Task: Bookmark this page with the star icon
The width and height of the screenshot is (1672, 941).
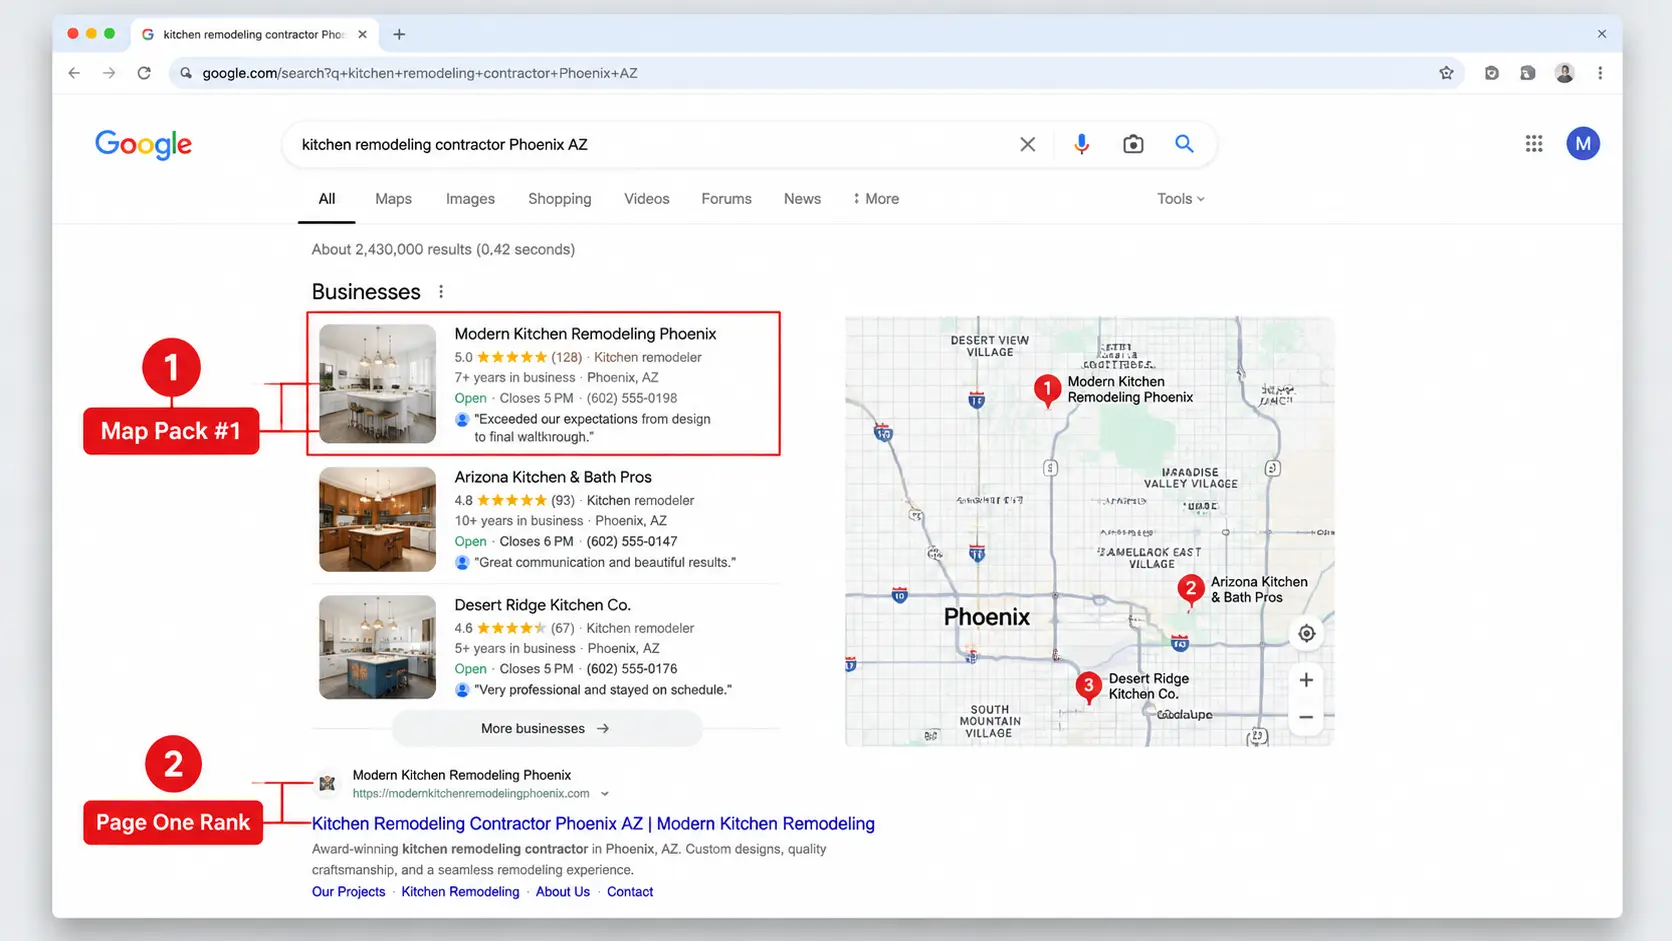Action: tap(1446, 73)
